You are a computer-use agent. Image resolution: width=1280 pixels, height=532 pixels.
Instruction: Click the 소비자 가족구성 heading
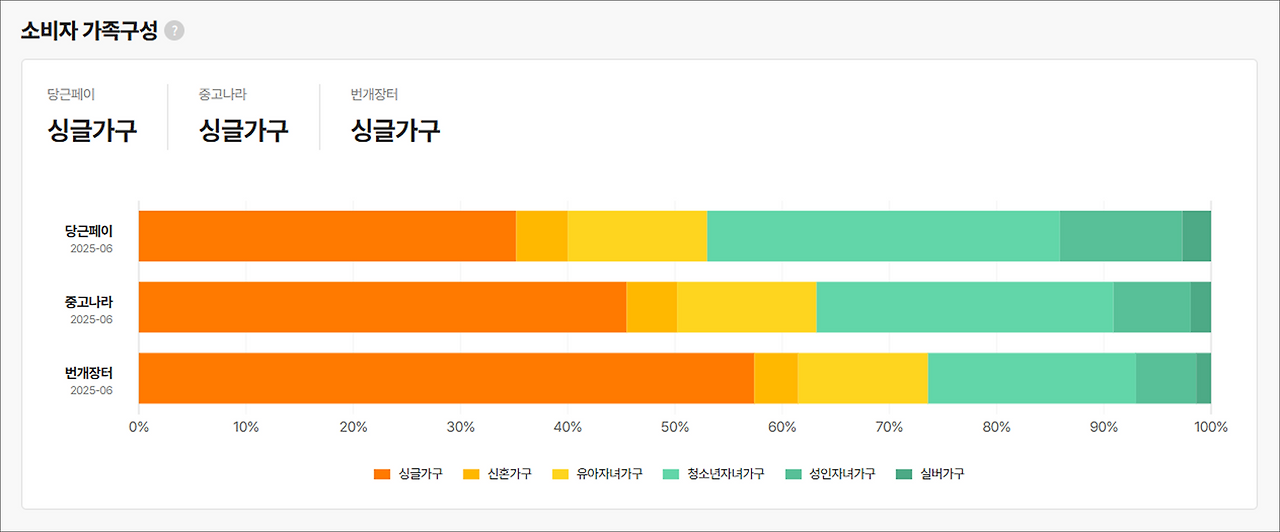pyautogui.click(x=89, y=31)
